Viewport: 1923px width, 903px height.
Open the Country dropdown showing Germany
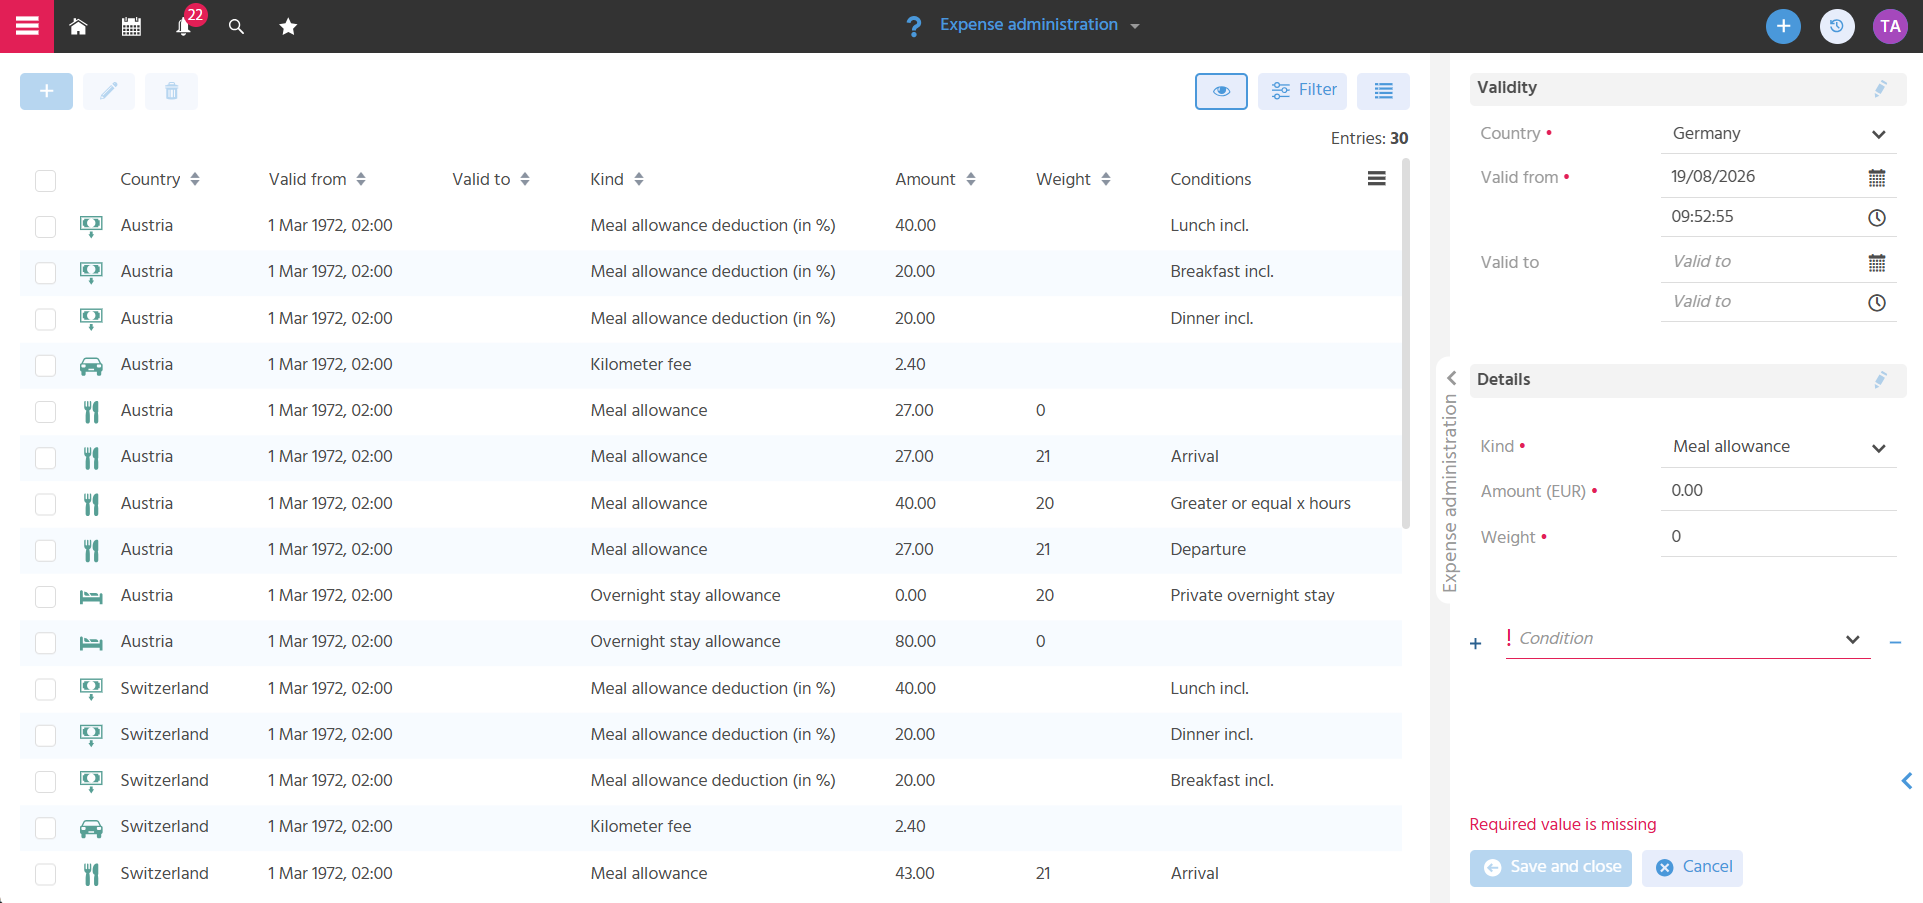click(x=1778, y=134)
